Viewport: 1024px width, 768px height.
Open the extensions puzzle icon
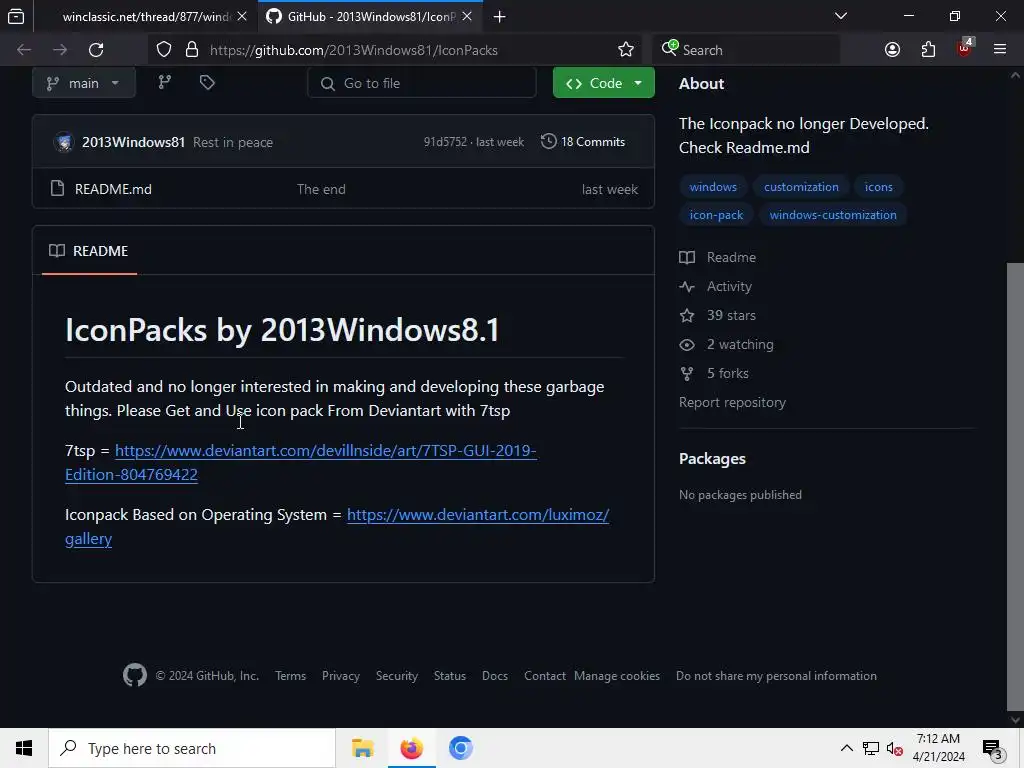click(x=928, y=50)
